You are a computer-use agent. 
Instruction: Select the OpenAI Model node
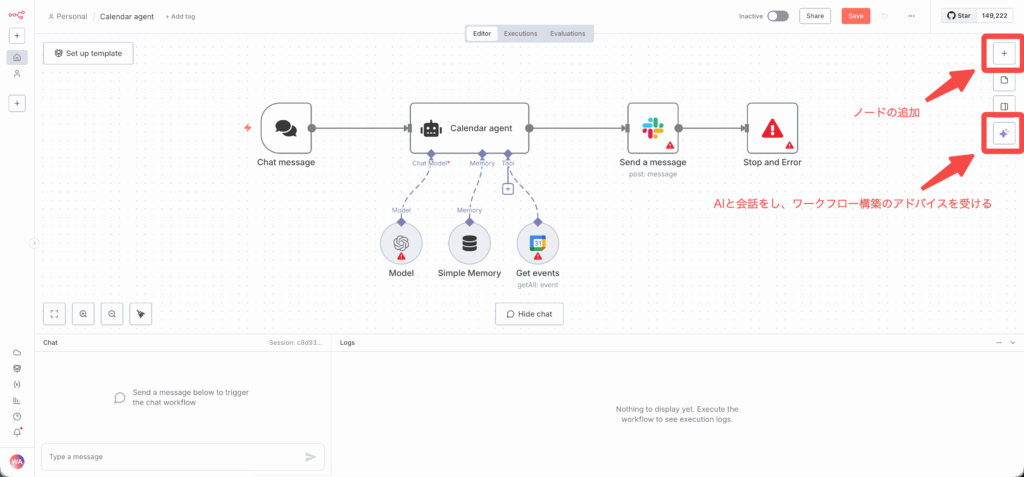click(401, 244)
